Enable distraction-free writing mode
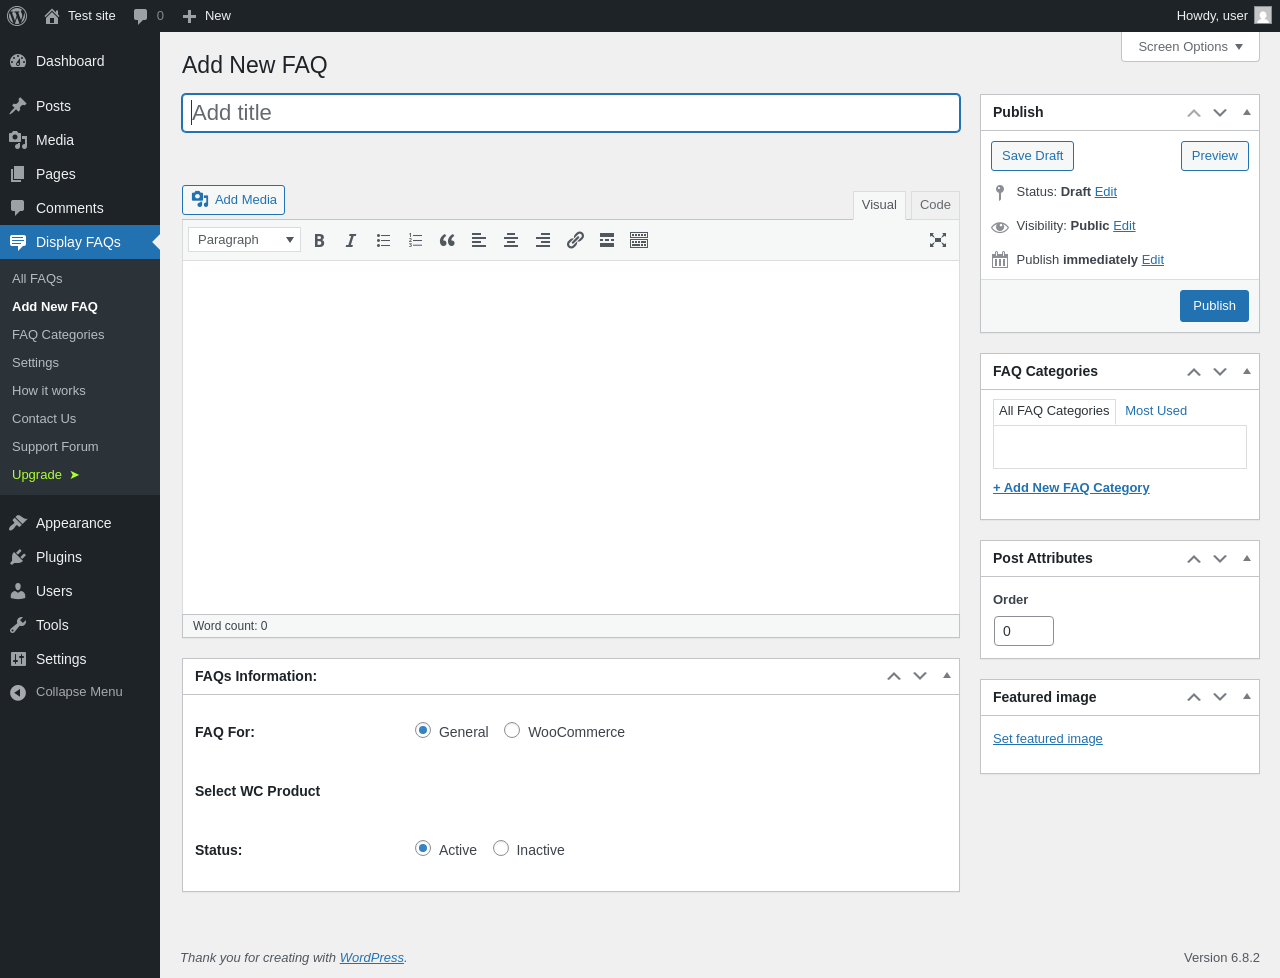Image resolution: width=1280 pixels, height=978 pixels. (x=938, y=240)
